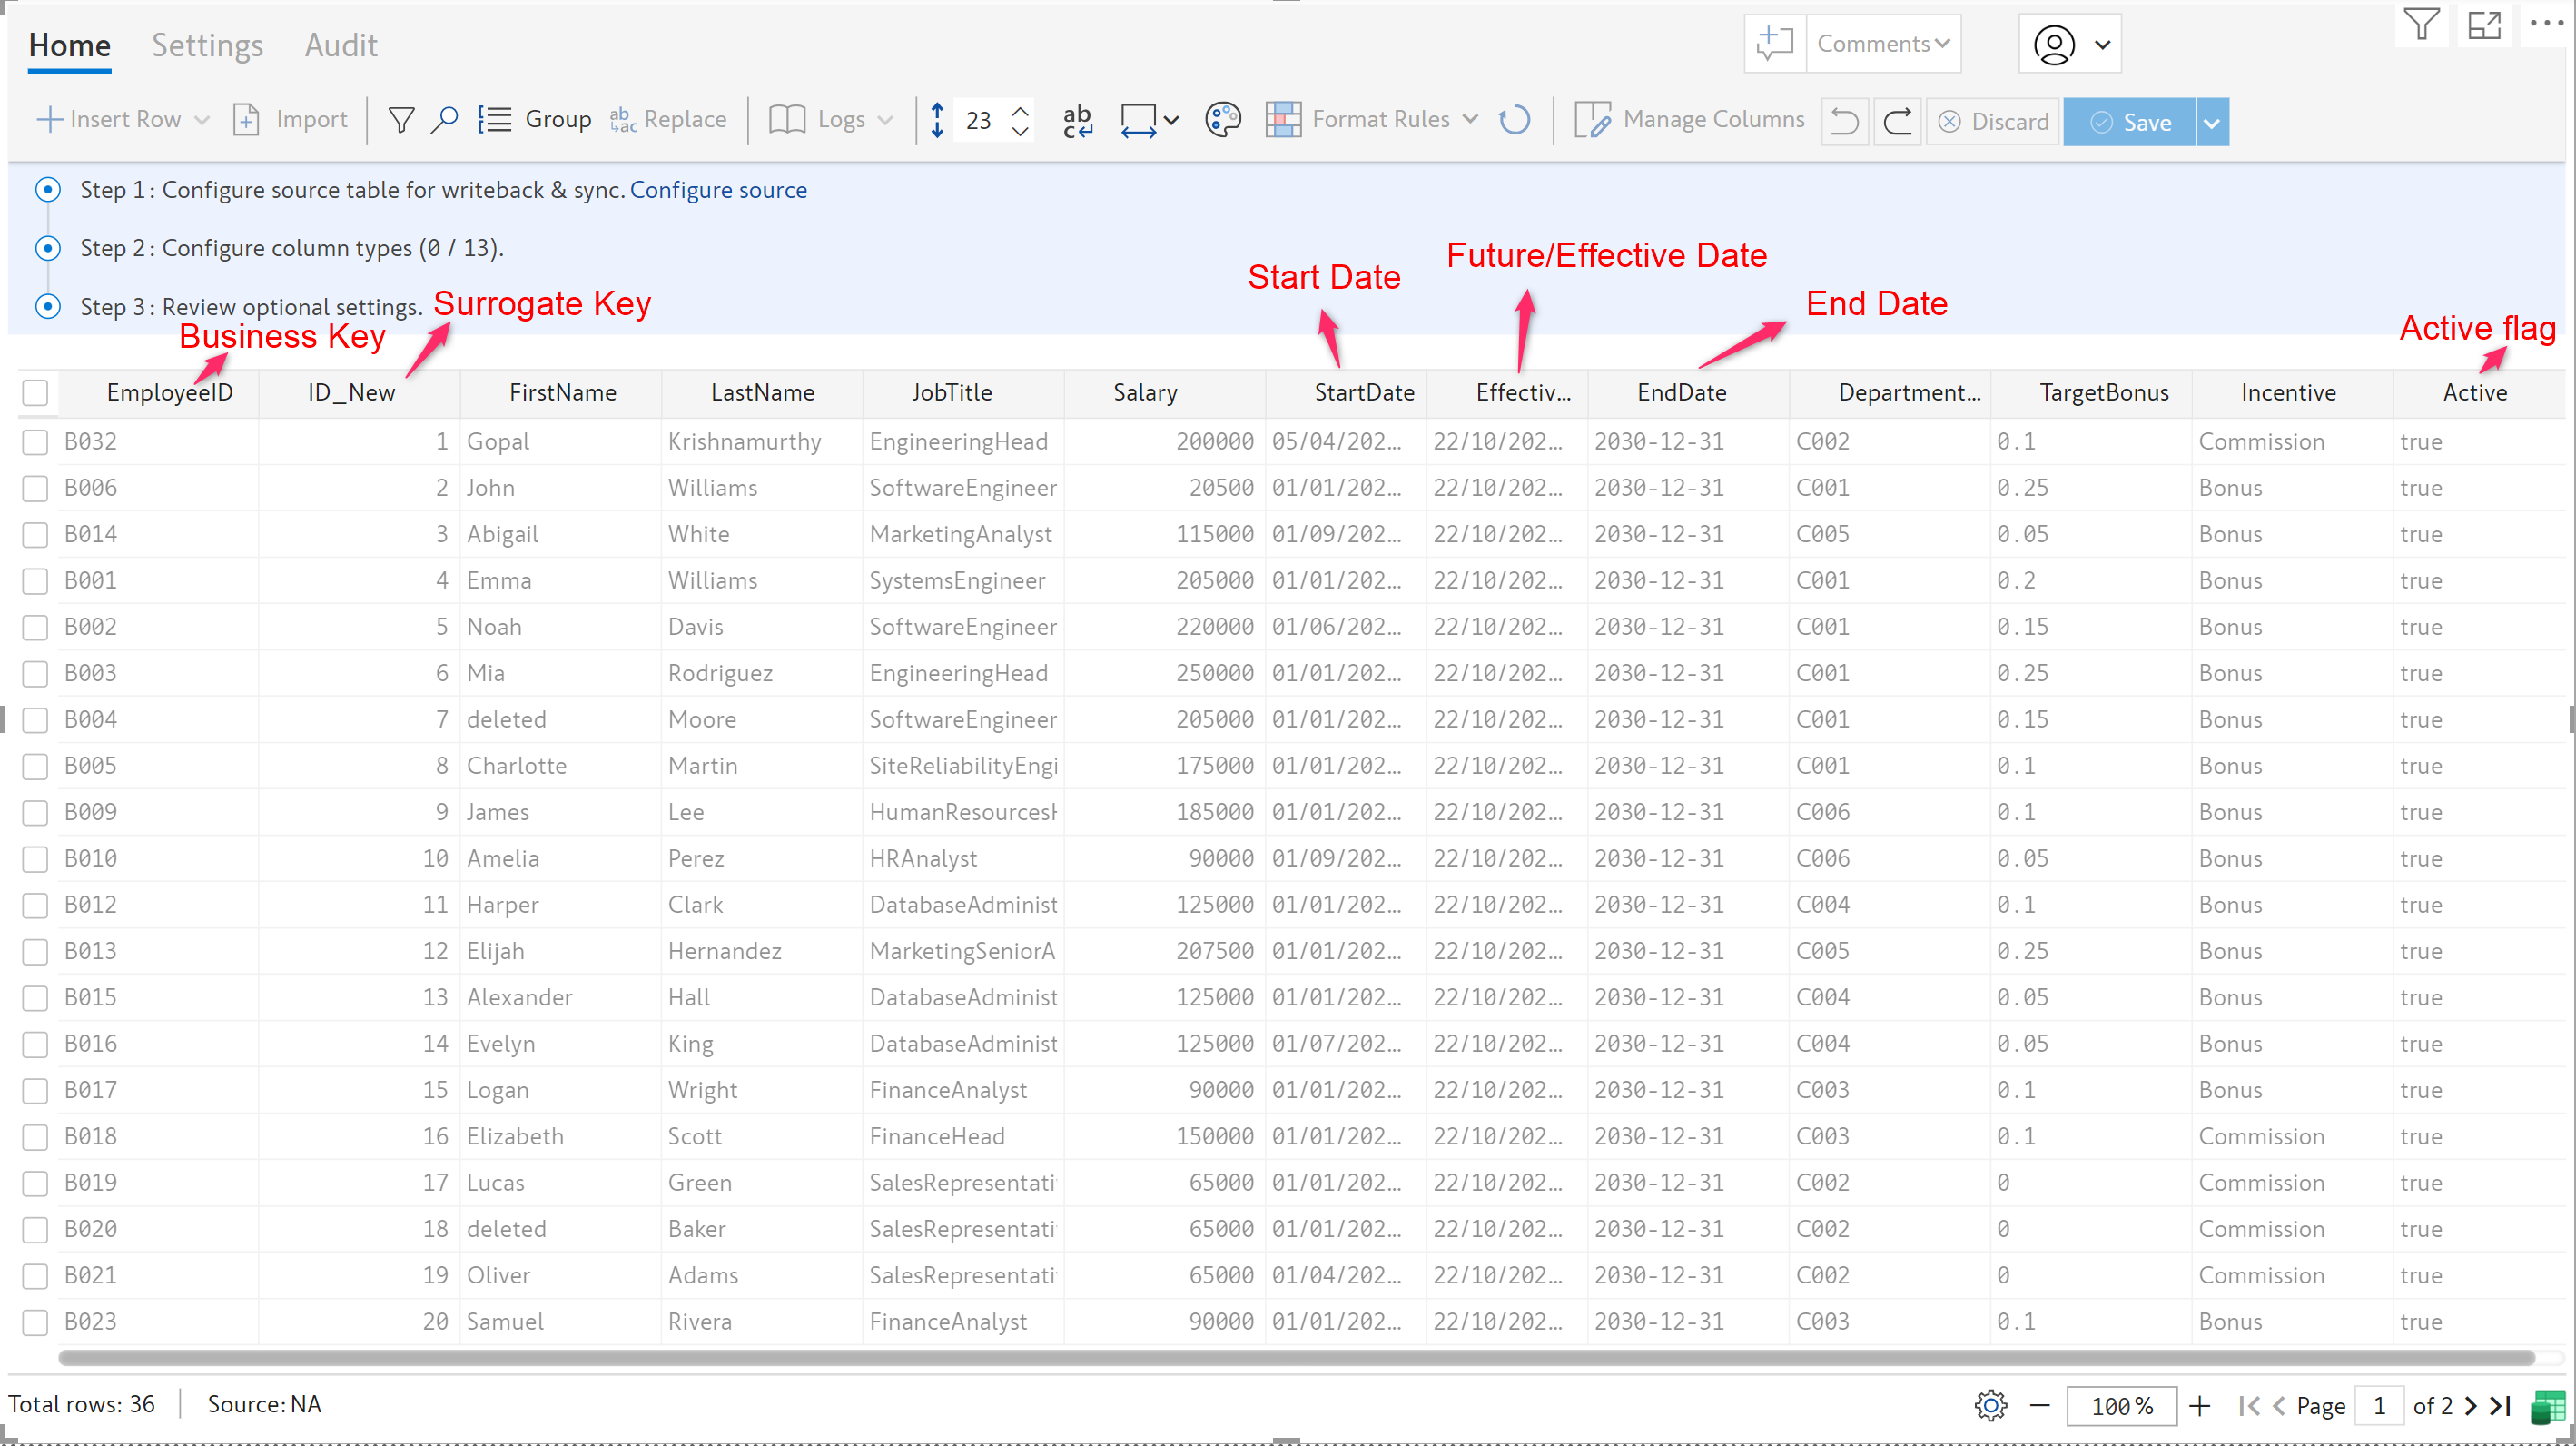2576x1446 pixels.
Task: Click the horizontal scrollbar below table
Action: click(1295, 1357)
